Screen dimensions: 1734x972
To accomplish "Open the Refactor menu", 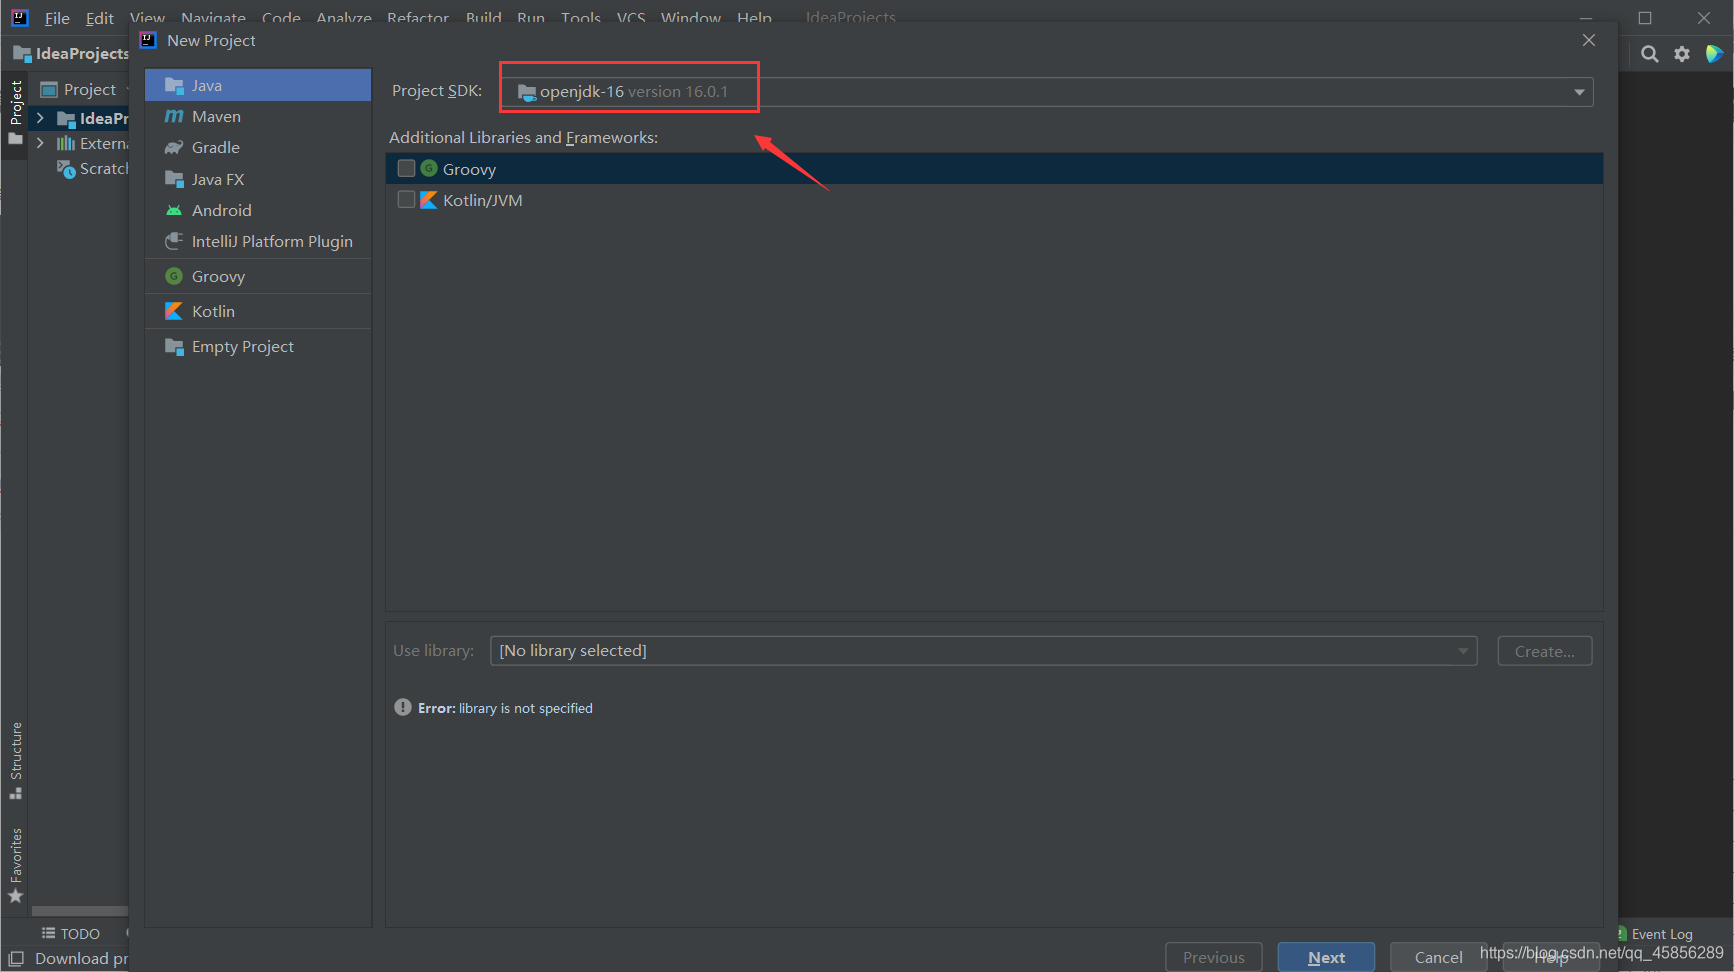I will click(x=418, y=18).
